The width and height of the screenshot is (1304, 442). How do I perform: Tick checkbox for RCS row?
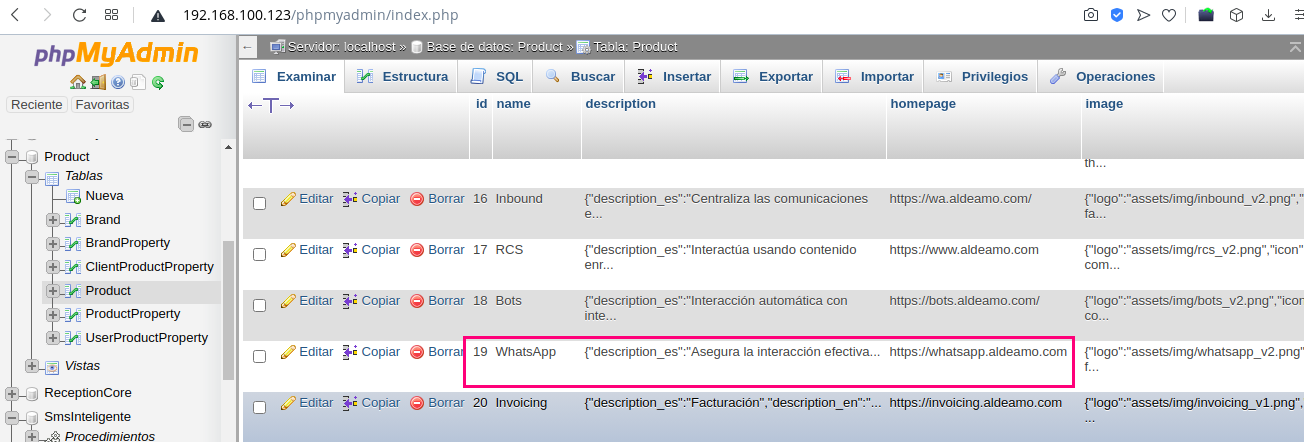pyautogui.click(x=259, y=254)
